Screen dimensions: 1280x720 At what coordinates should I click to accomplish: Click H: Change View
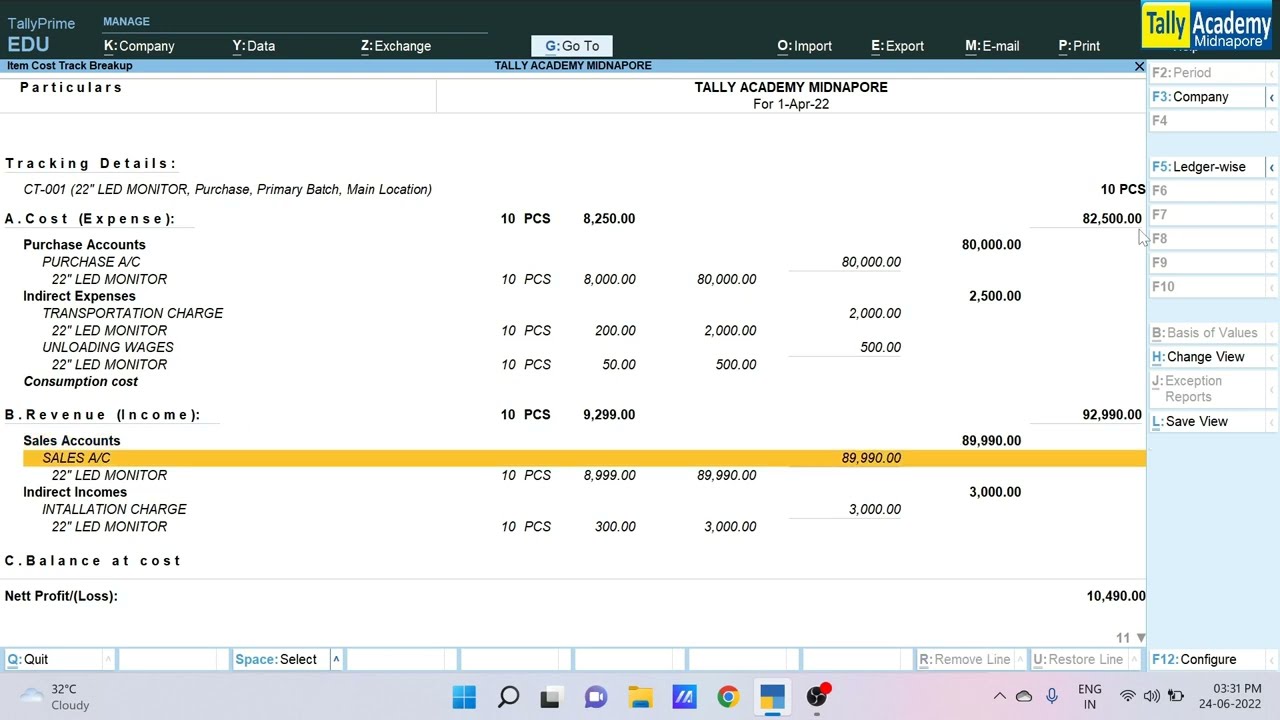click(1207, 357)
